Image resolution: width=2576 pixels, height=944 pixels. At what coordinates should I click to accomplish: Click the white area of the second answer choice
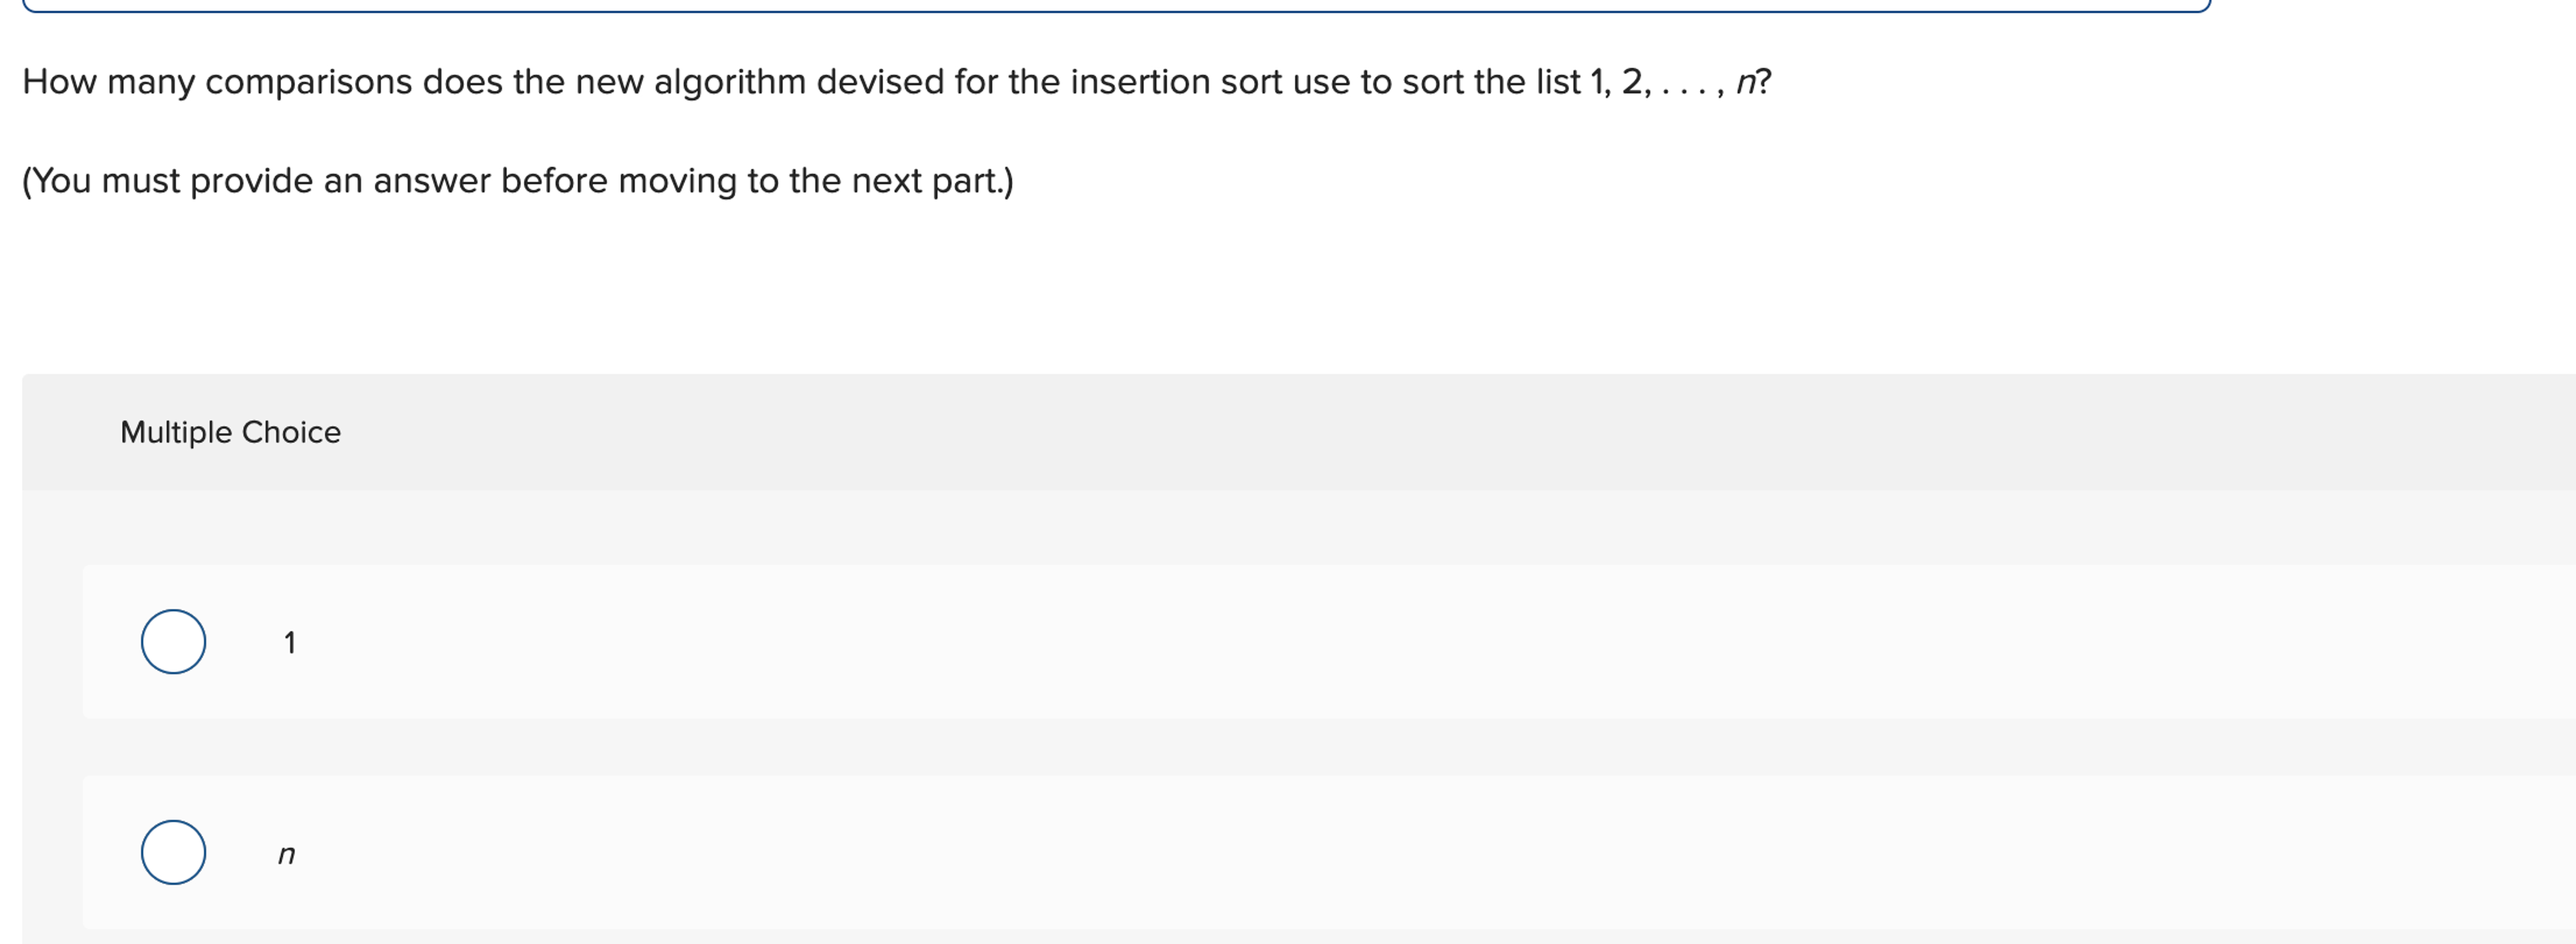(1300, 853)
